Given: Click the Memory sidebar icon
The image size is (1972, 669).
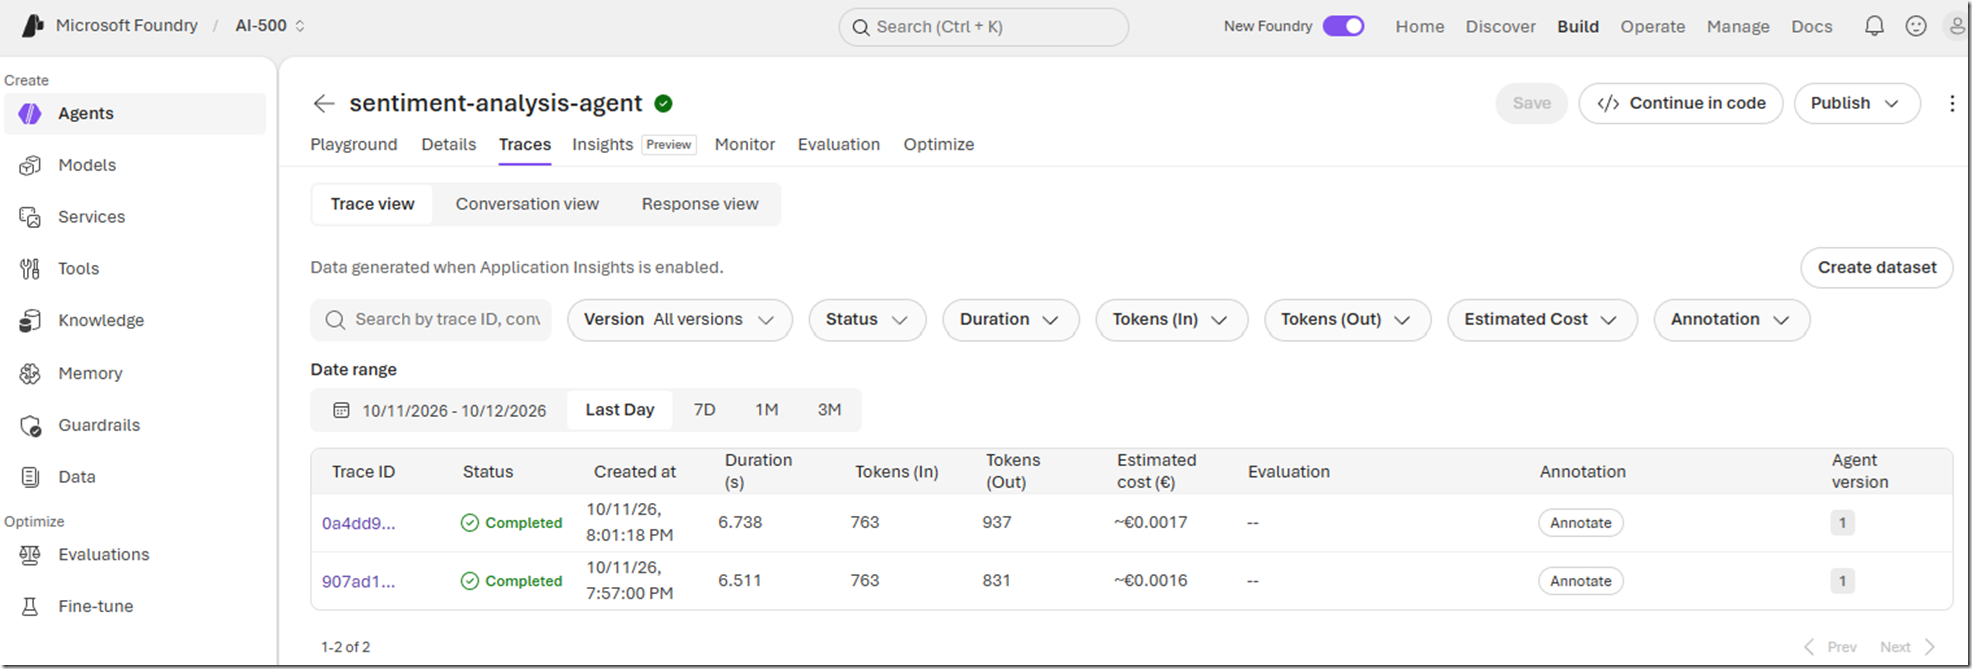Looking at the screenshot, I should pyautogui.click(x=30, y=373).
